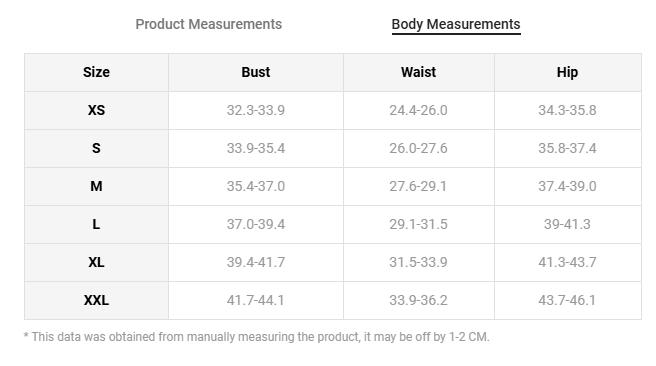Click the manual measuring disclaimer note

tap(256, 337)
